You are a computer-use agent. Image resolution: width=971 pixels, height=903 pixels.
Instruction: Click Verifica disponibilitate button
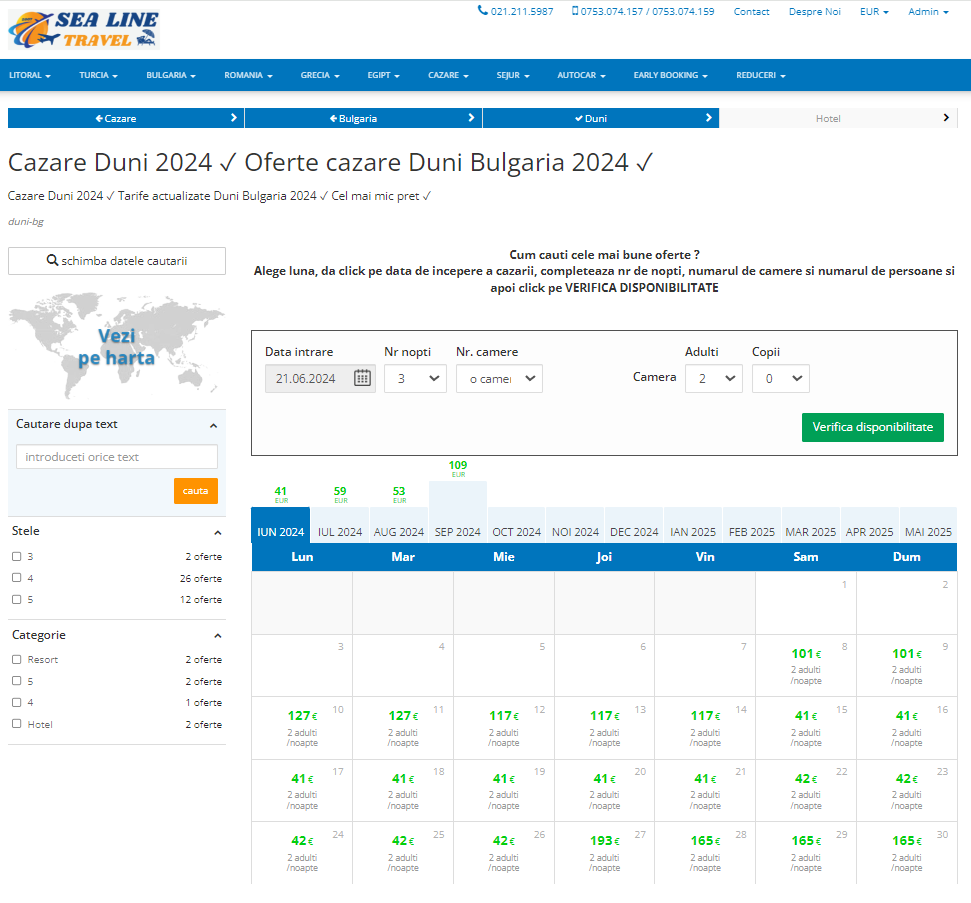[x=873, y=427]
